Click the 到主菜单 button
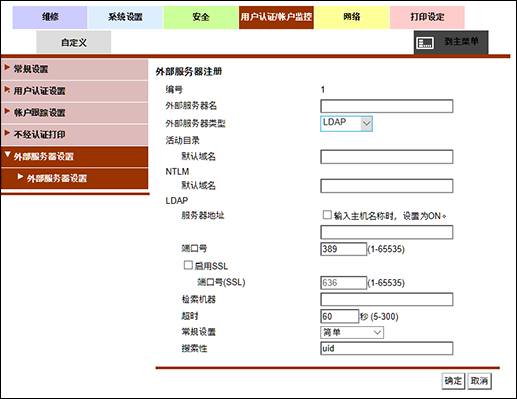The image size is (517, 399). tap(451, 42)
